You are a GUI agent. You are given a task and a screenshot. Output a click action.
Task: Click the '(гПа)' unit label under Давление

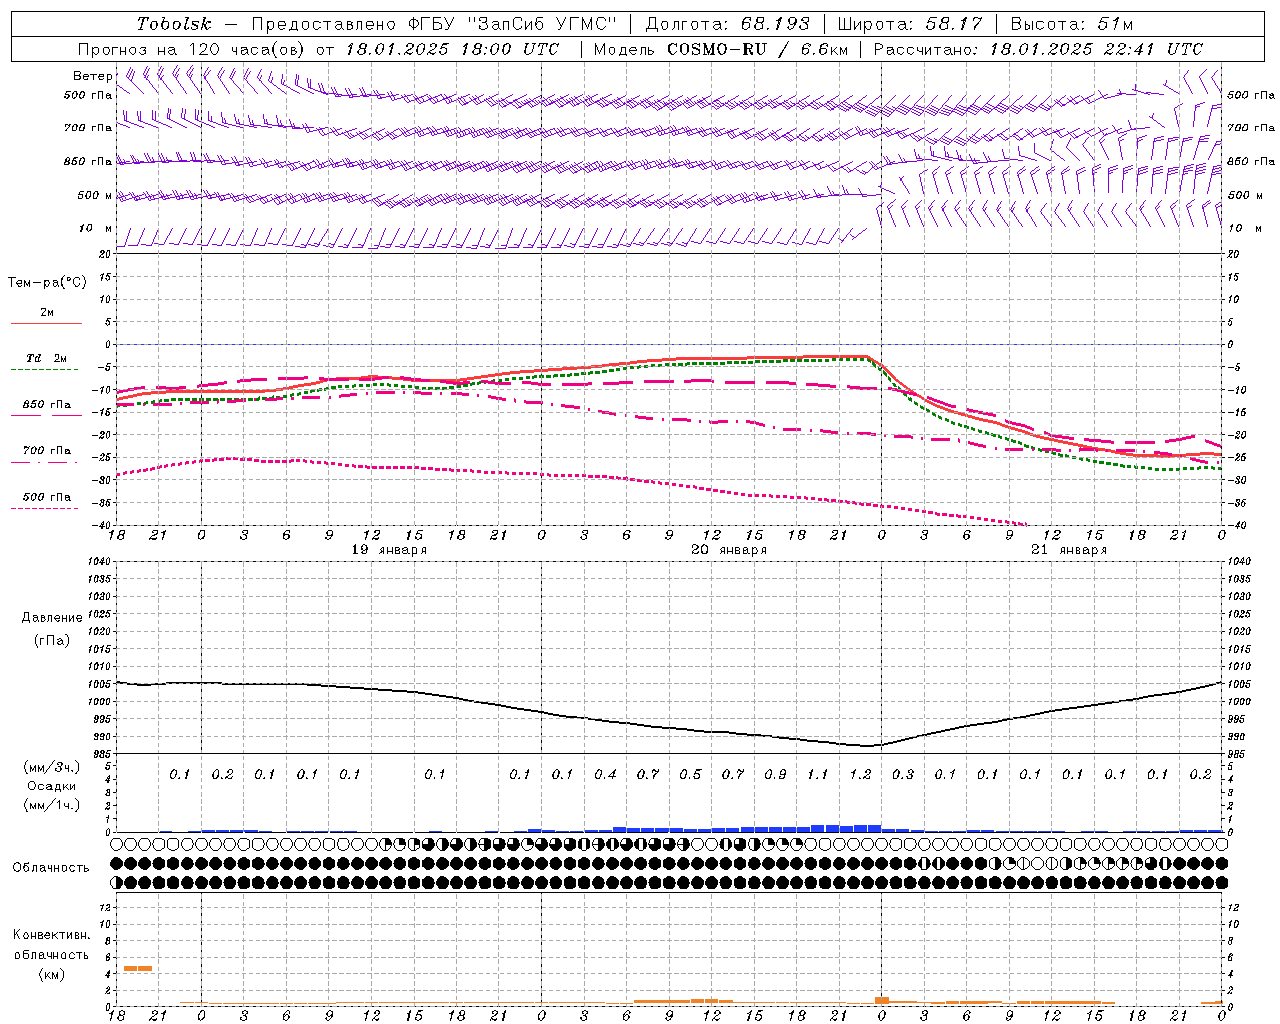[52, 640]
